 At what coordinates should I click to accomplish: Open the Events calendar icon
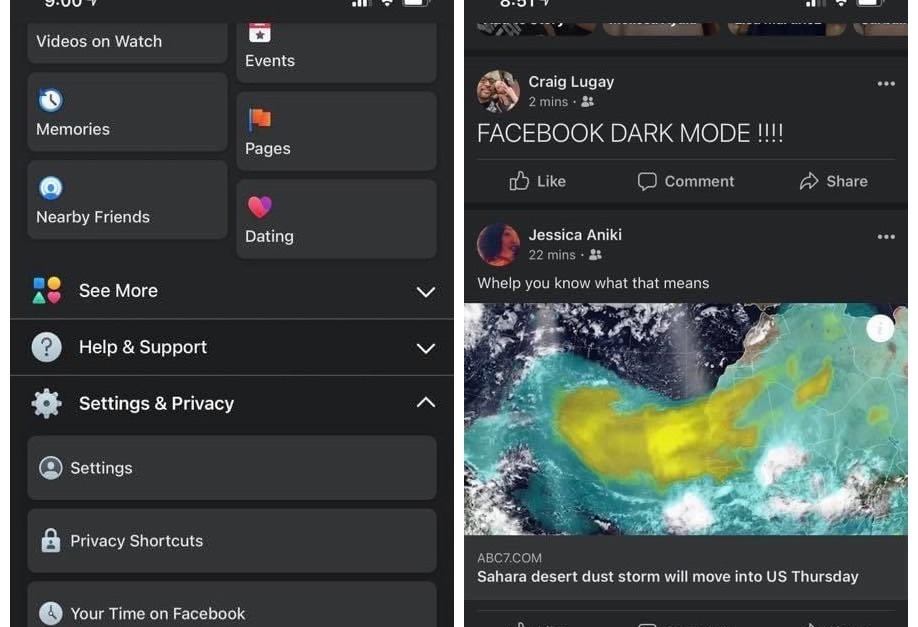click(x=259, y=33)
